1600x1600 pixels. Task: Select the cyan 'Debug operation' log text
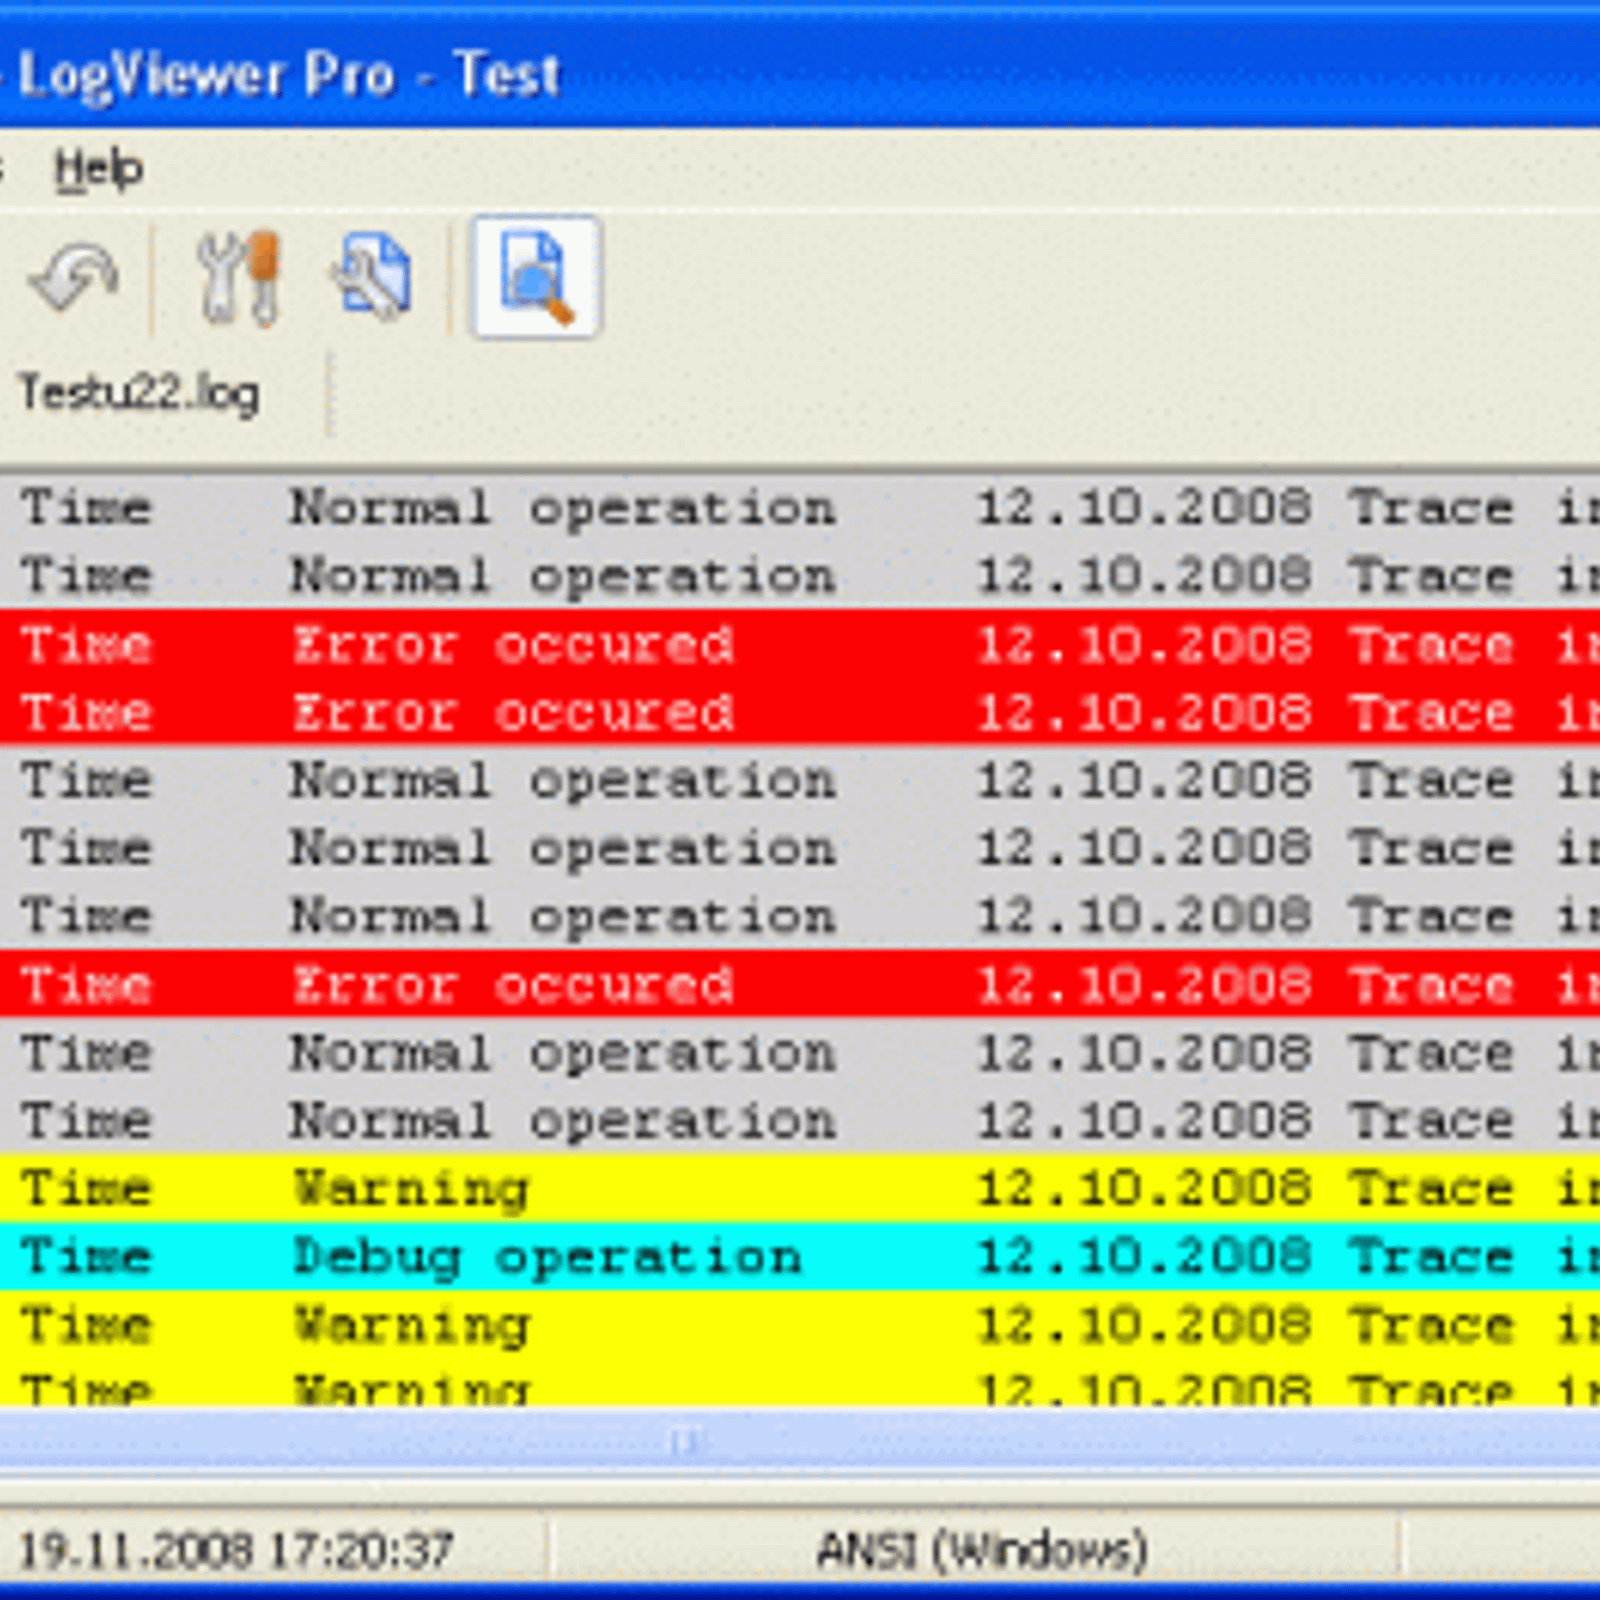click(547, 1257)
